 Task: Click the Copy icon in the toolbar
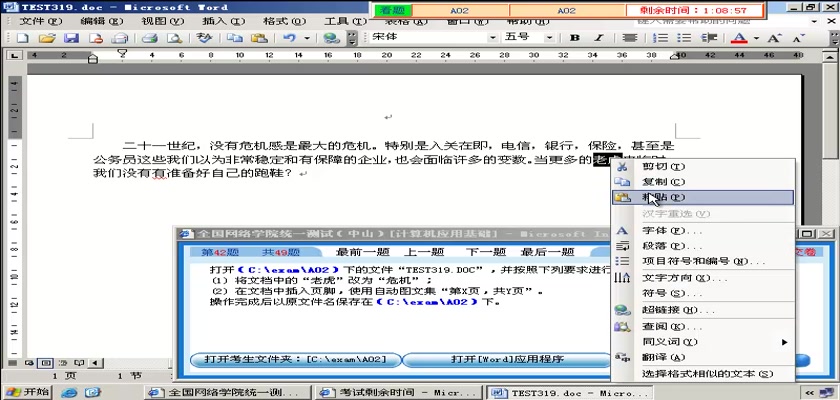(235, 38)
